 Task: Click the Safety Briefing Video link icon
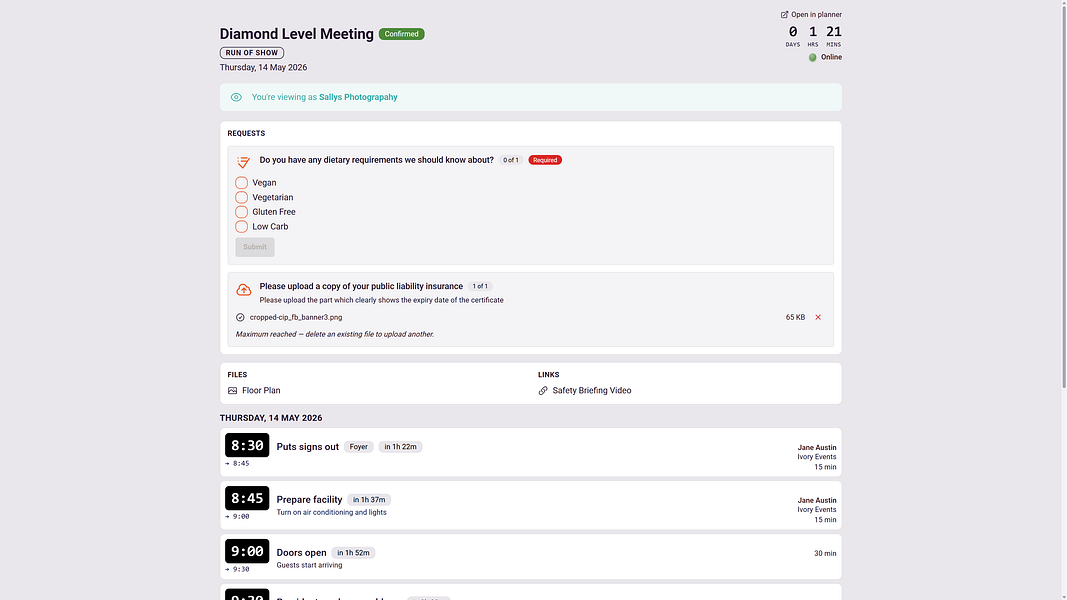tap(543, 390)
